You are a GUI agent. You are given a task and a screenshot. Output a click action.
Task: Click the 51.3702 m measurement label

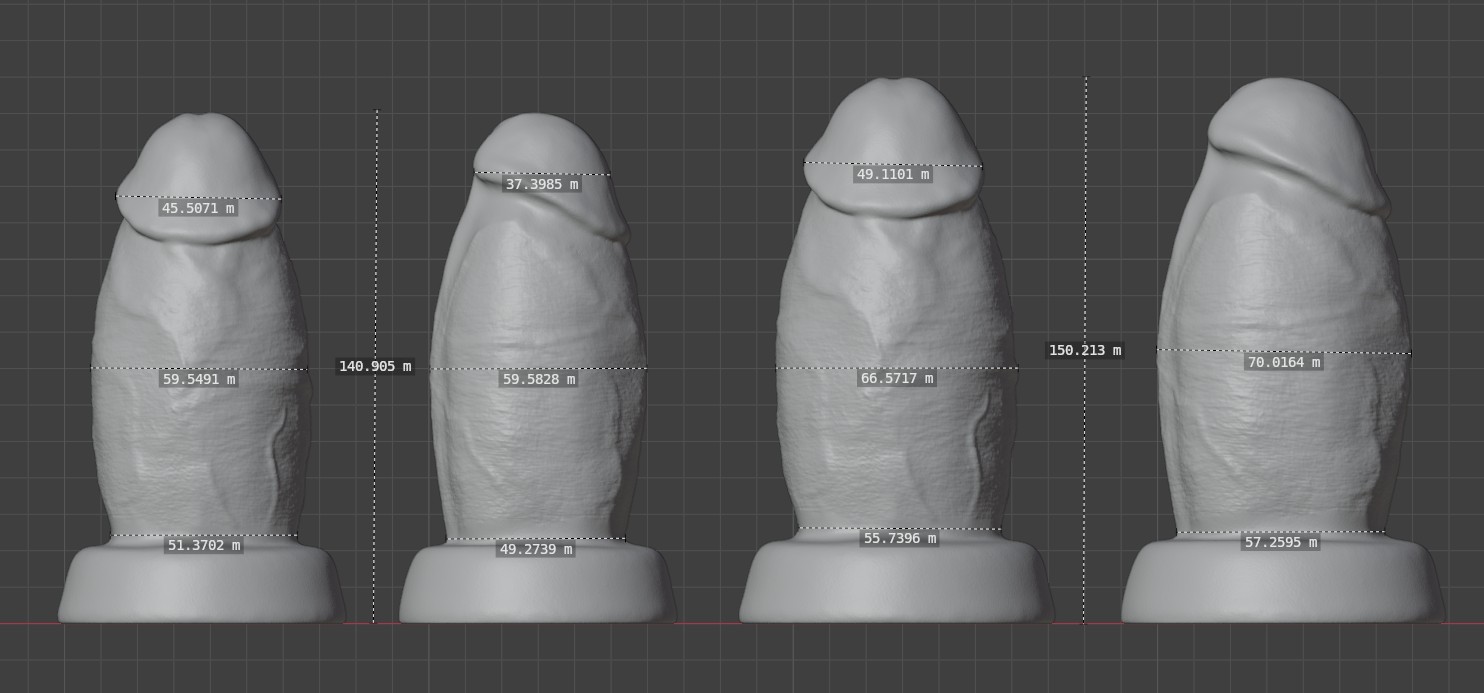[x=203, y=545]
